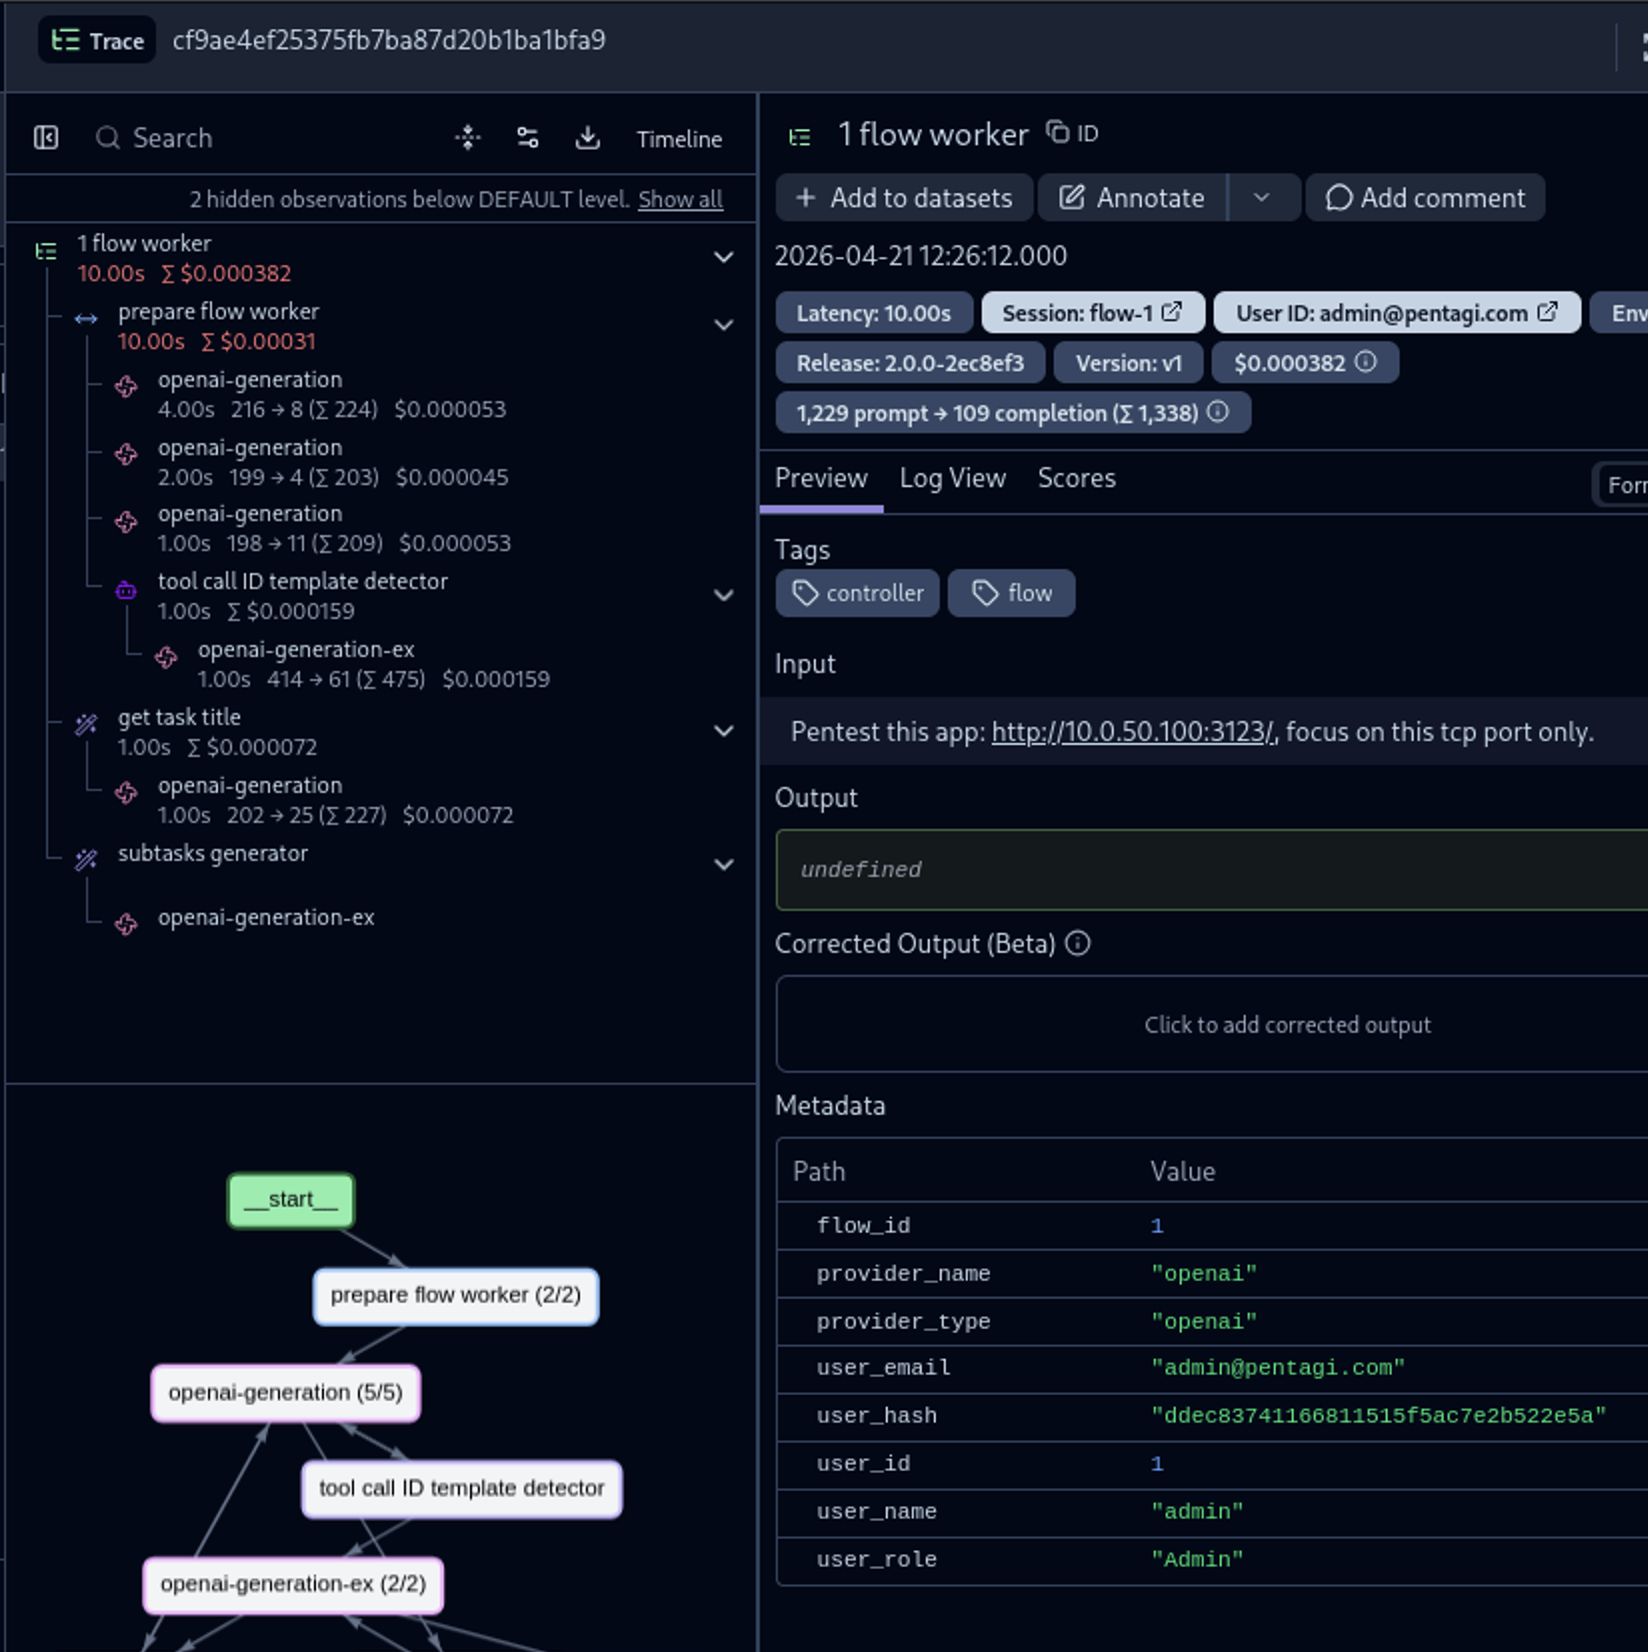Viewport: 1648px width, 1652px height.
Task: Collapse the tool call ID template detector node
Action: (x=724, y=596)
